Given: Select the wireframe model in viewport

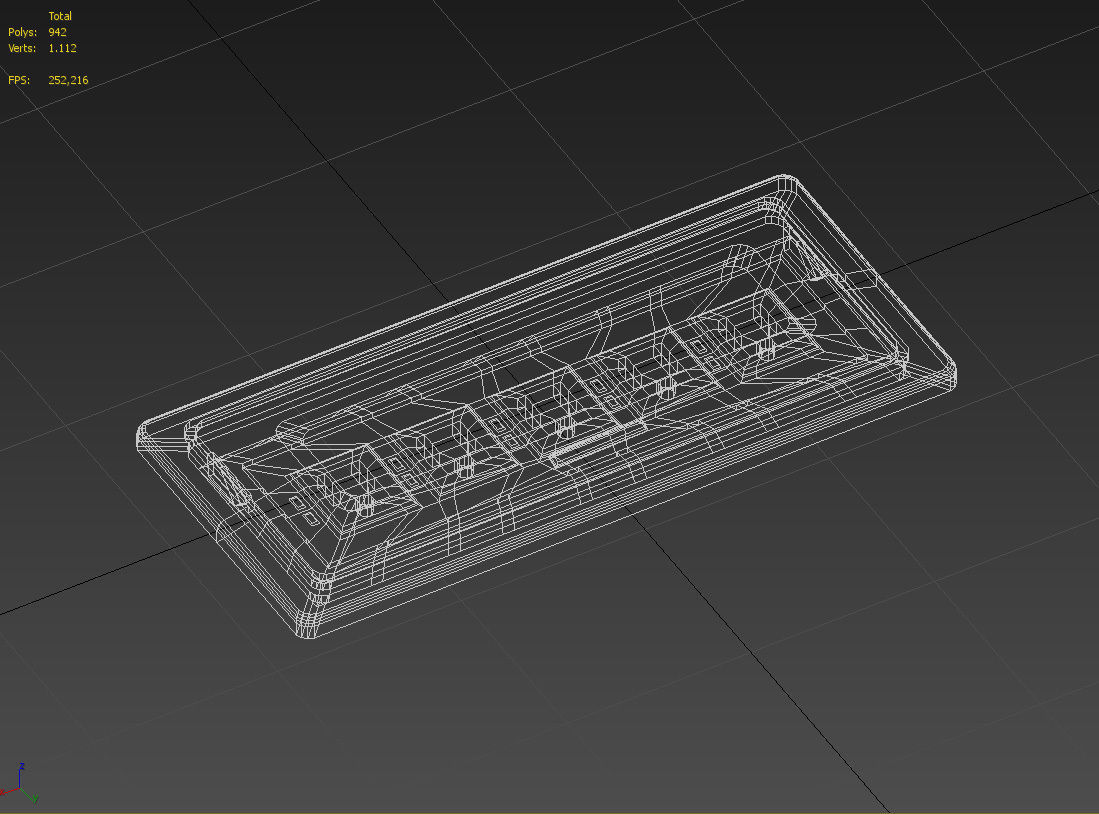Looking at the screenshot, I should pyautogui.click(x=546, y=407).
